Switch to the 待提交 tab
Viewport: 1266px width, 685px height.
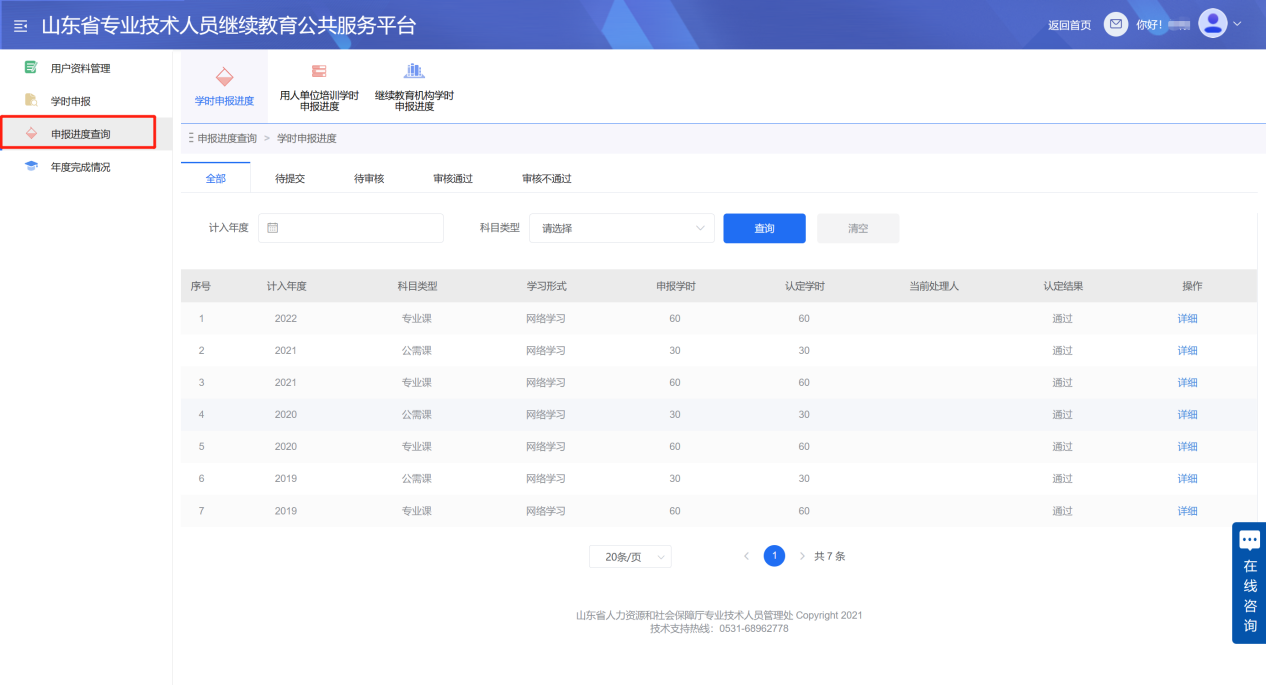click(x=291, y=178)
